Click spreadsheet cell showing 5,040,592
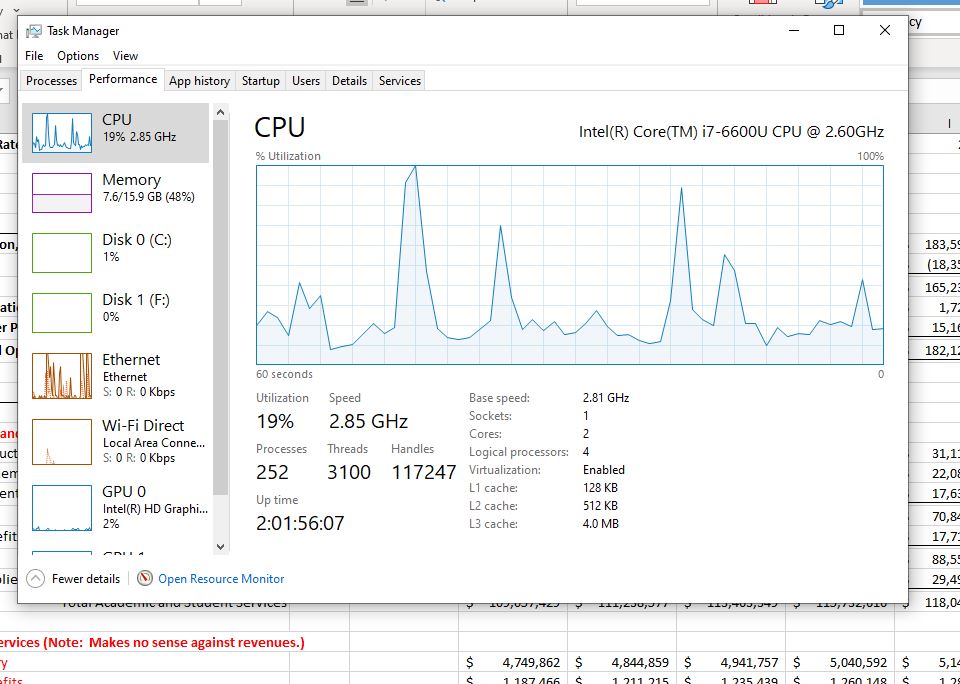The width and height of the screenshot is (960, 684). [x=840, y=663]
